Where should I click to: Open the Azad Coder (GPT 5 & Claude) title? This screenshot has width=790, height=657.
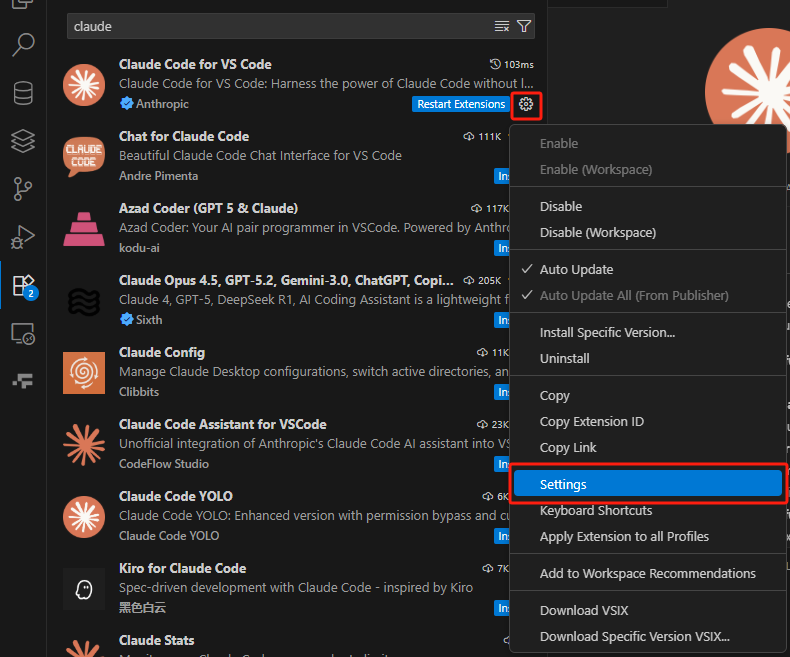pos(208,208)
